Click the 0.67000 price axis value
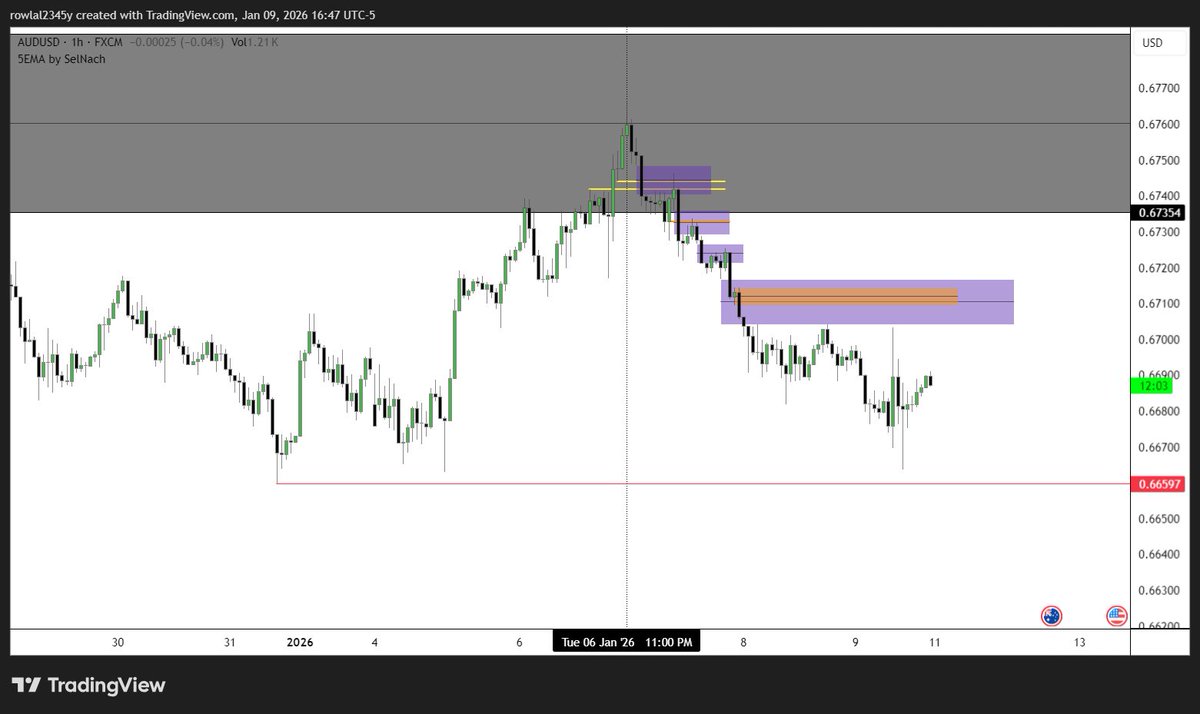The height and width of the screenshot is (714, 1200). pos(1157,340)
